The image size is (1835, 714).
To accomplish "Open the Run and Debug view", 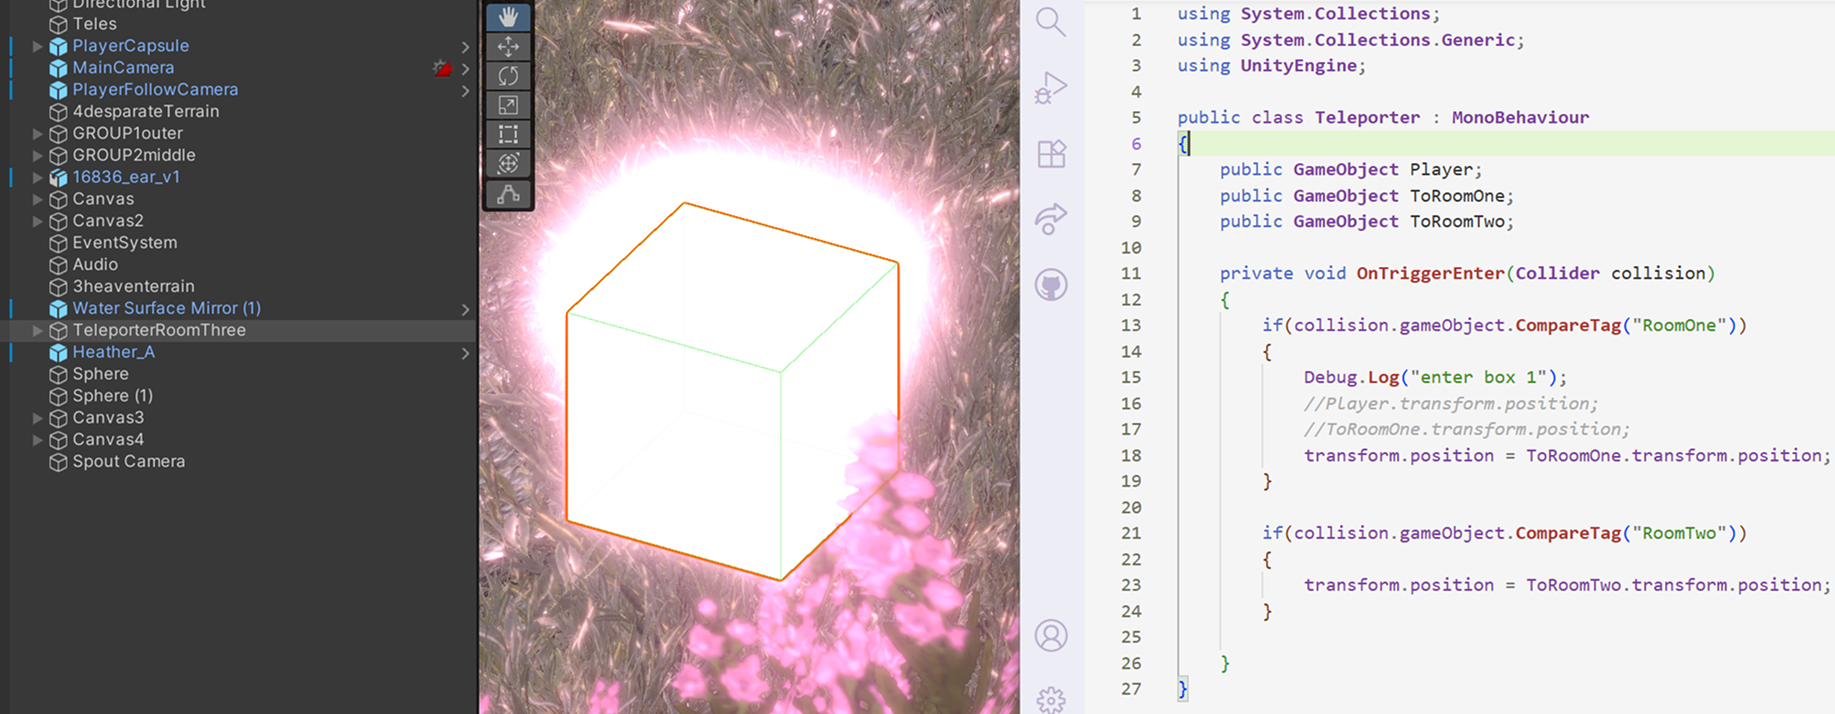I will 1050,88.
